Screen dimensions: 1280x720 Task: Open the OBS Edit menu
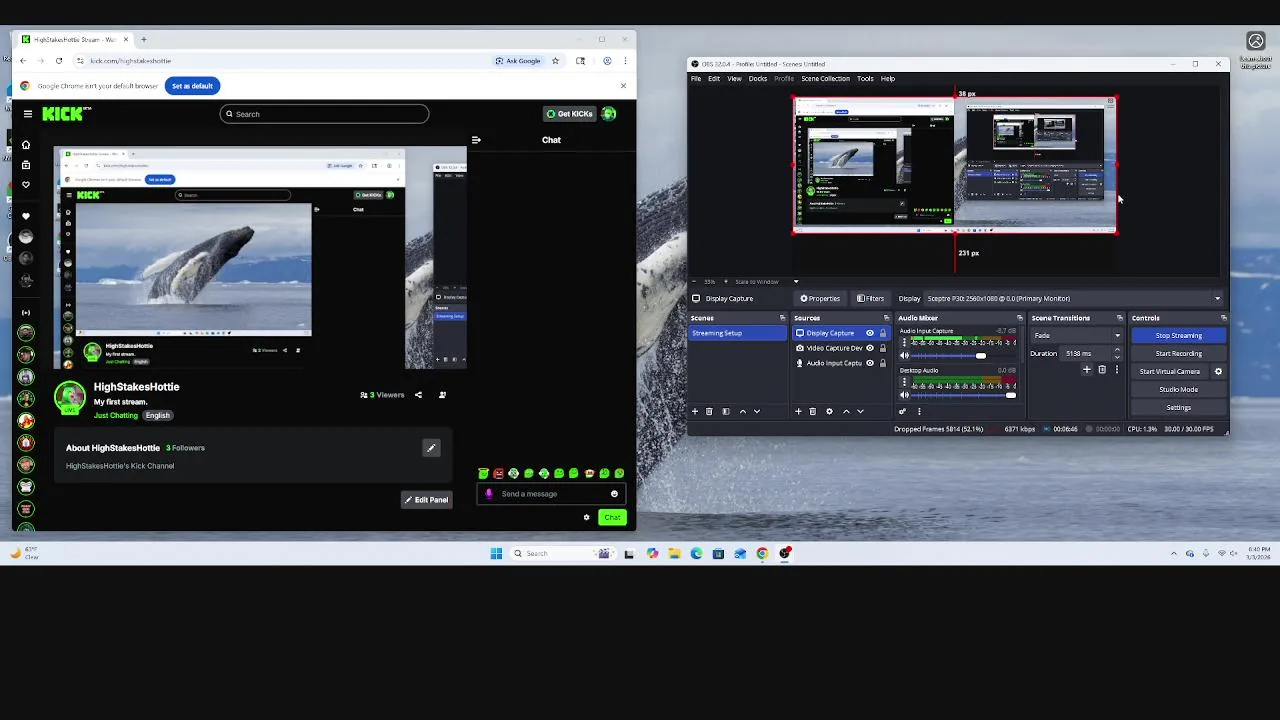click(714, 79)
